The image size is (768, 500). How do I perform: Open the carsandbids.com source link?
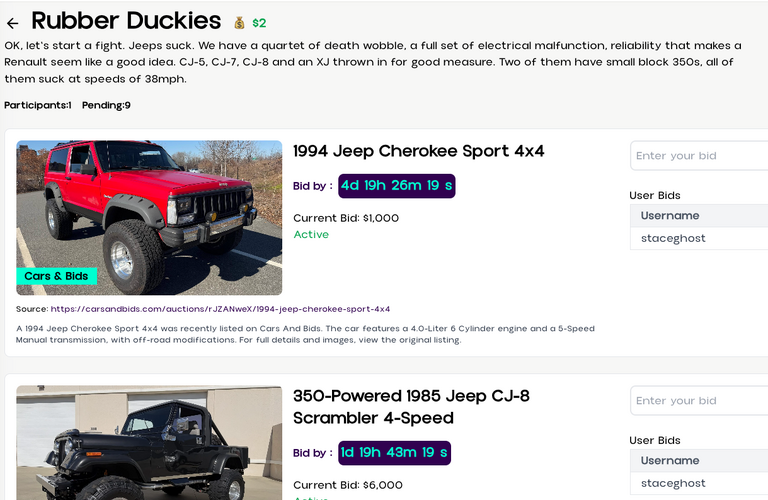tap(220, 309)
